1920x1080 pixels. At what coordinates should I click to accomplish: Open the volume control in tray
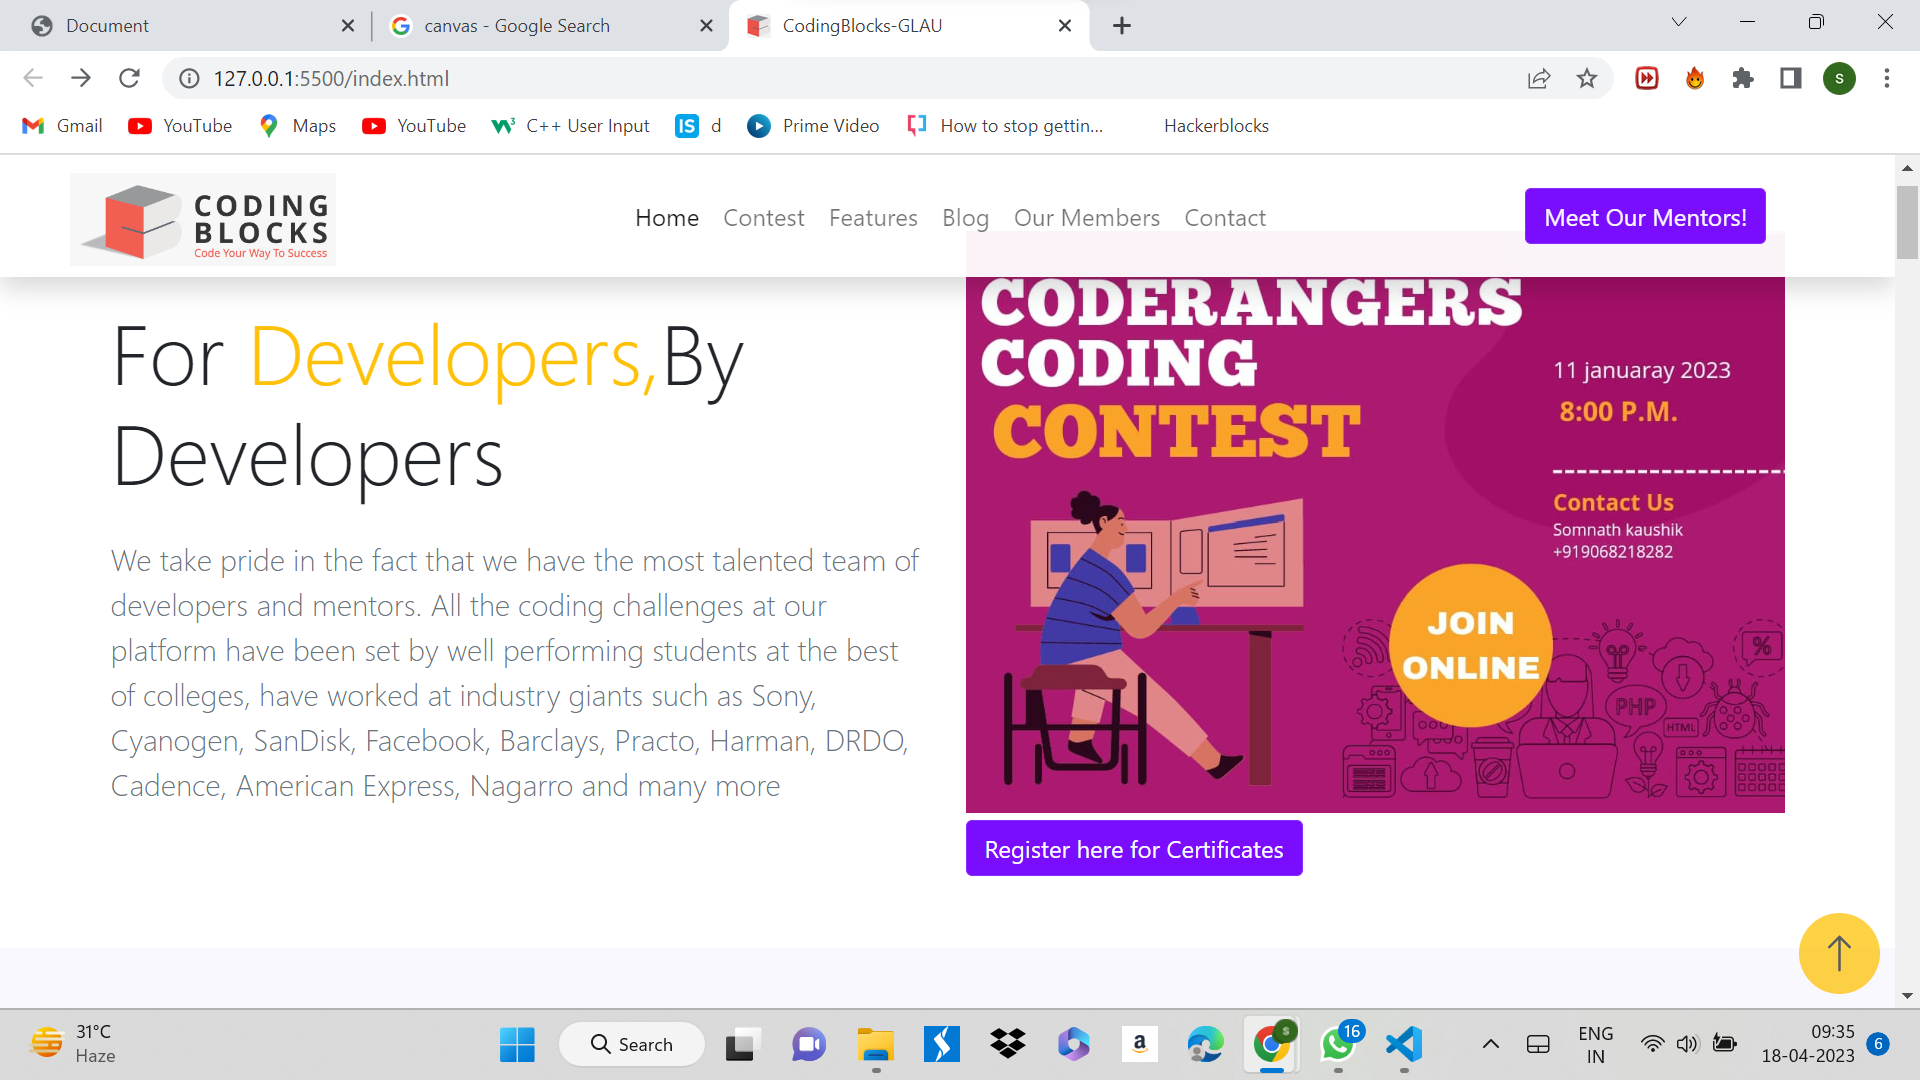[1687, 1044]
